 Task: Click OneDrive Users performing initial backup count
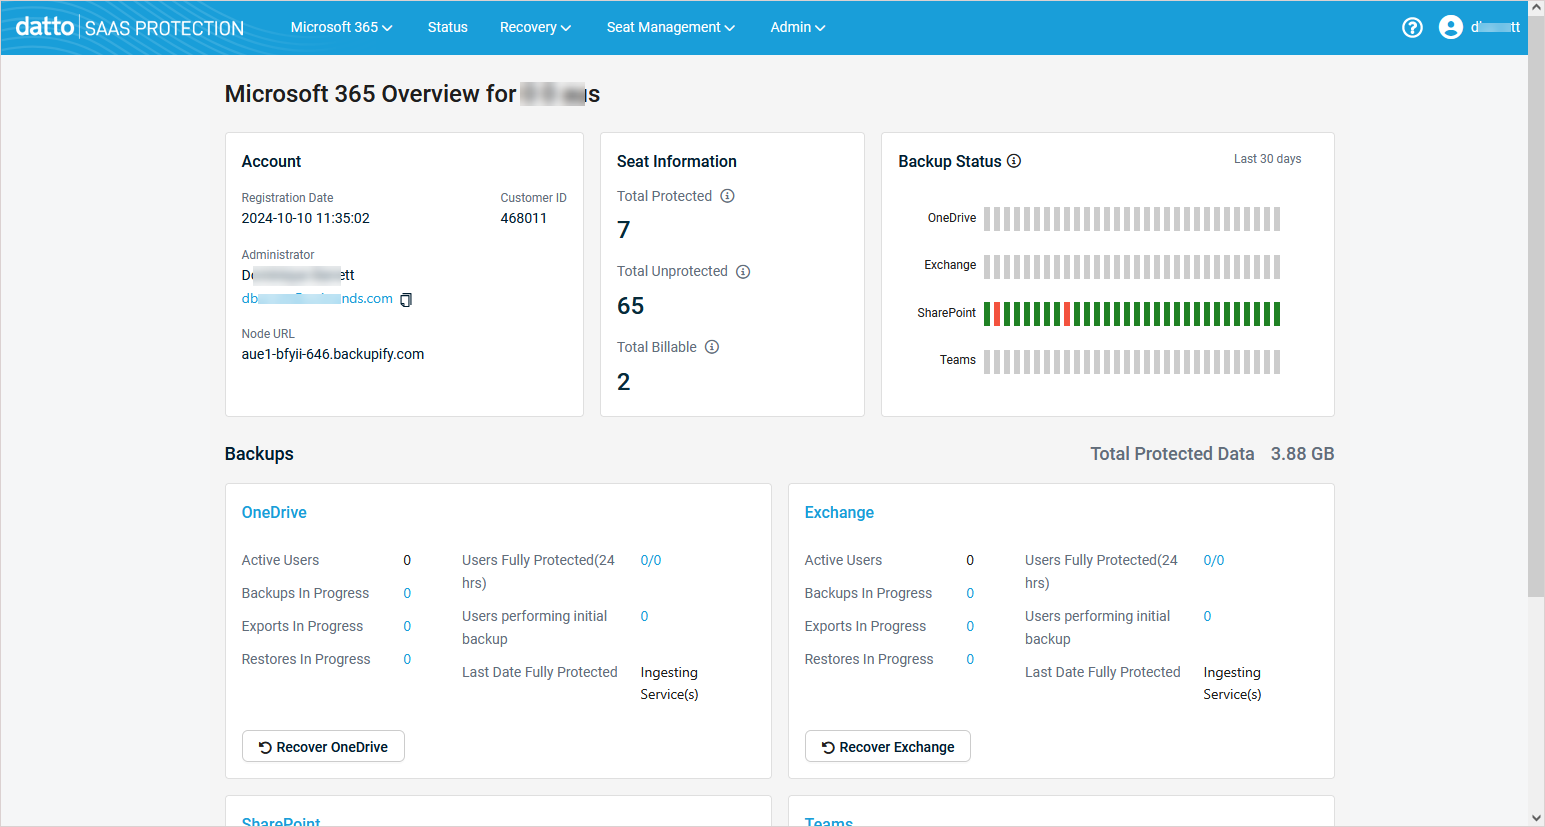coord(644,617)
